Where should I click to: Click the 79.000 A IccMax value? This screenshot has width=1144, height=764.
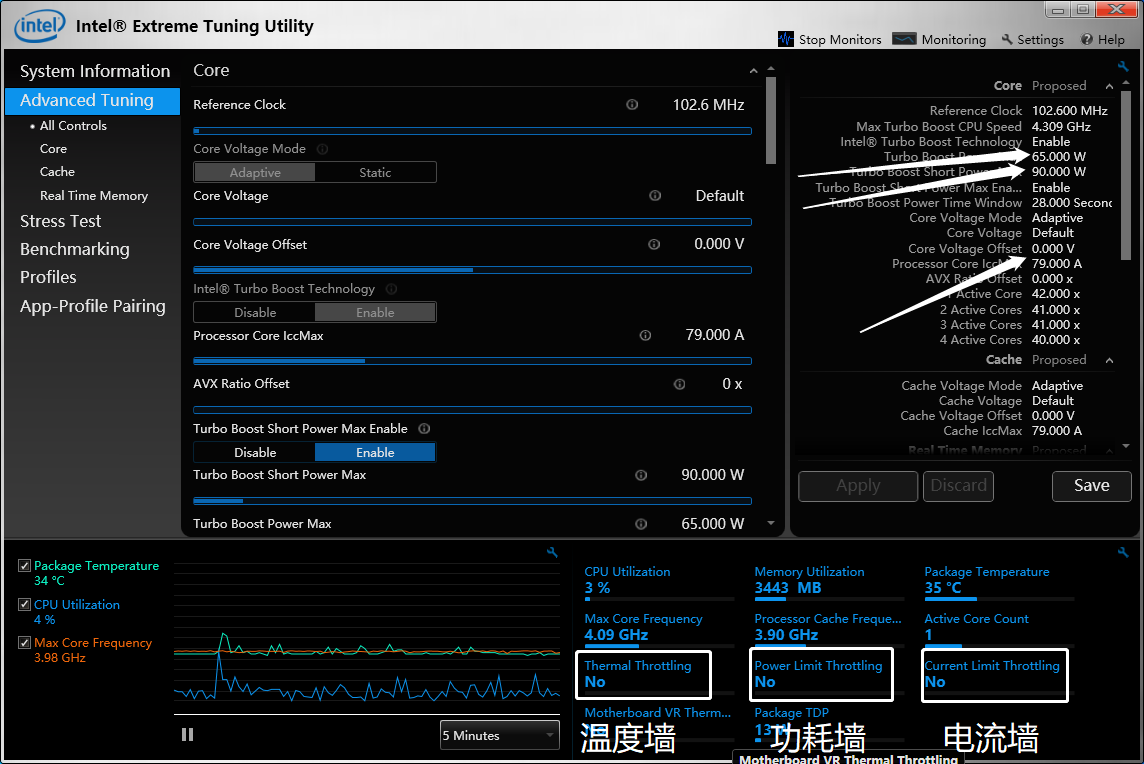click(714, 335)
